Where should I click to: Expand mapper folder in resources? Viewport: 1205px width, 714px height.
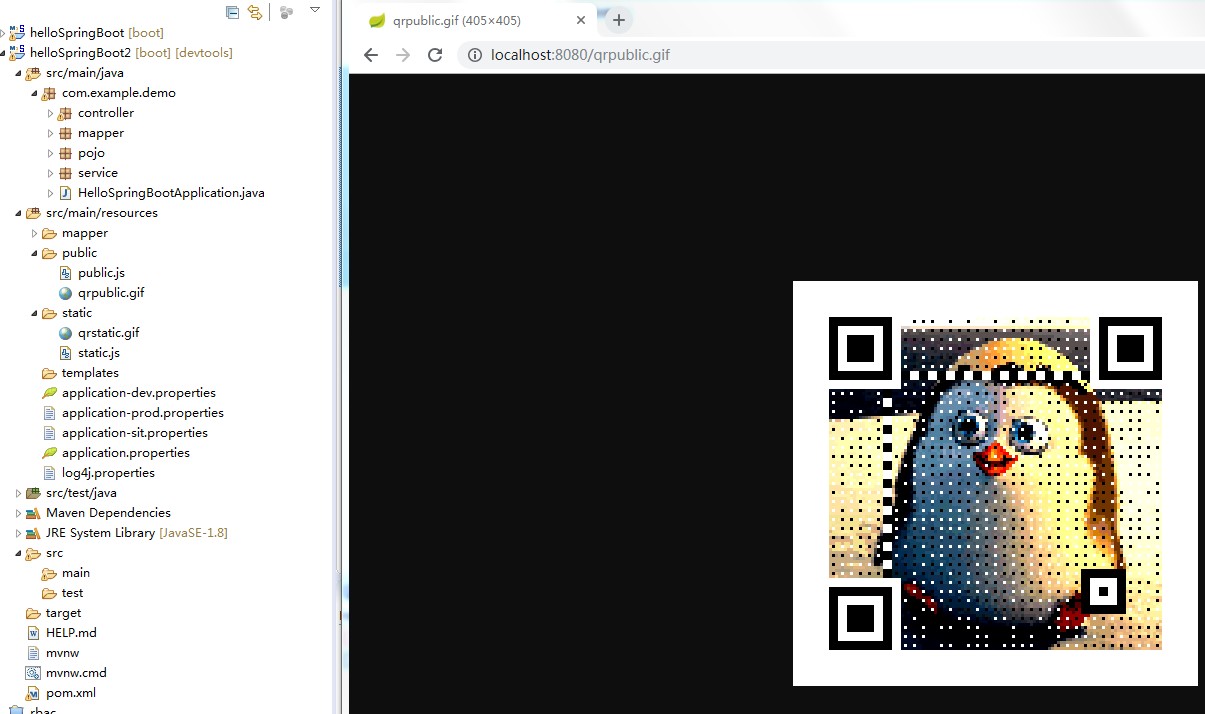tap(34, 233)
